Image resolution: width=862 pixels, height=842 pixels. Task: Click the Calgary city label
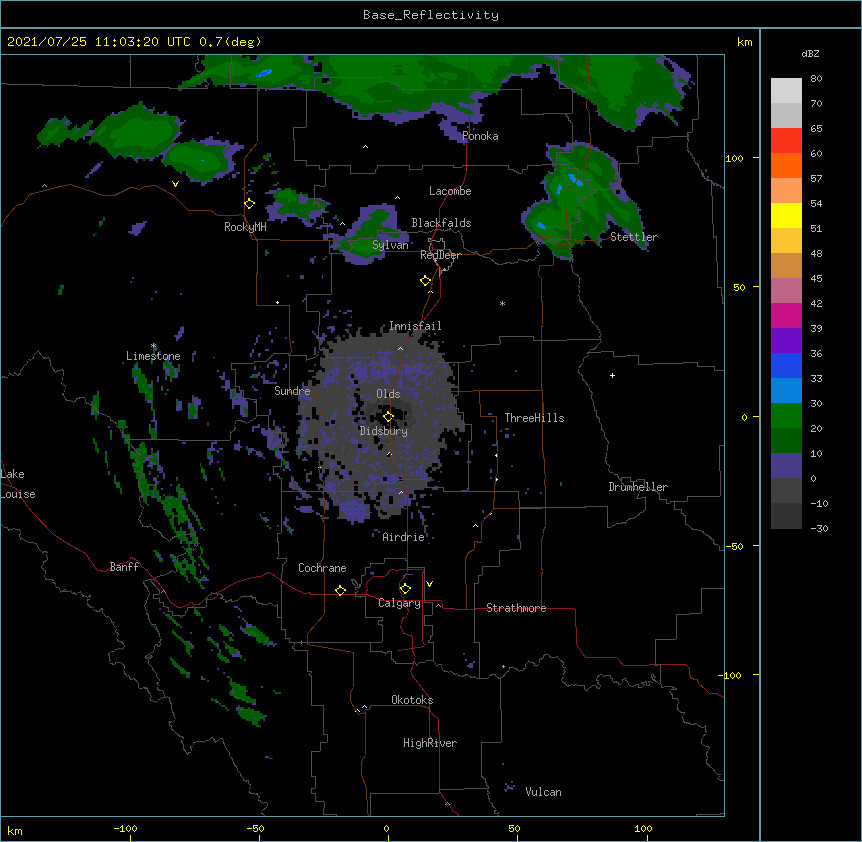click(399, 603)
